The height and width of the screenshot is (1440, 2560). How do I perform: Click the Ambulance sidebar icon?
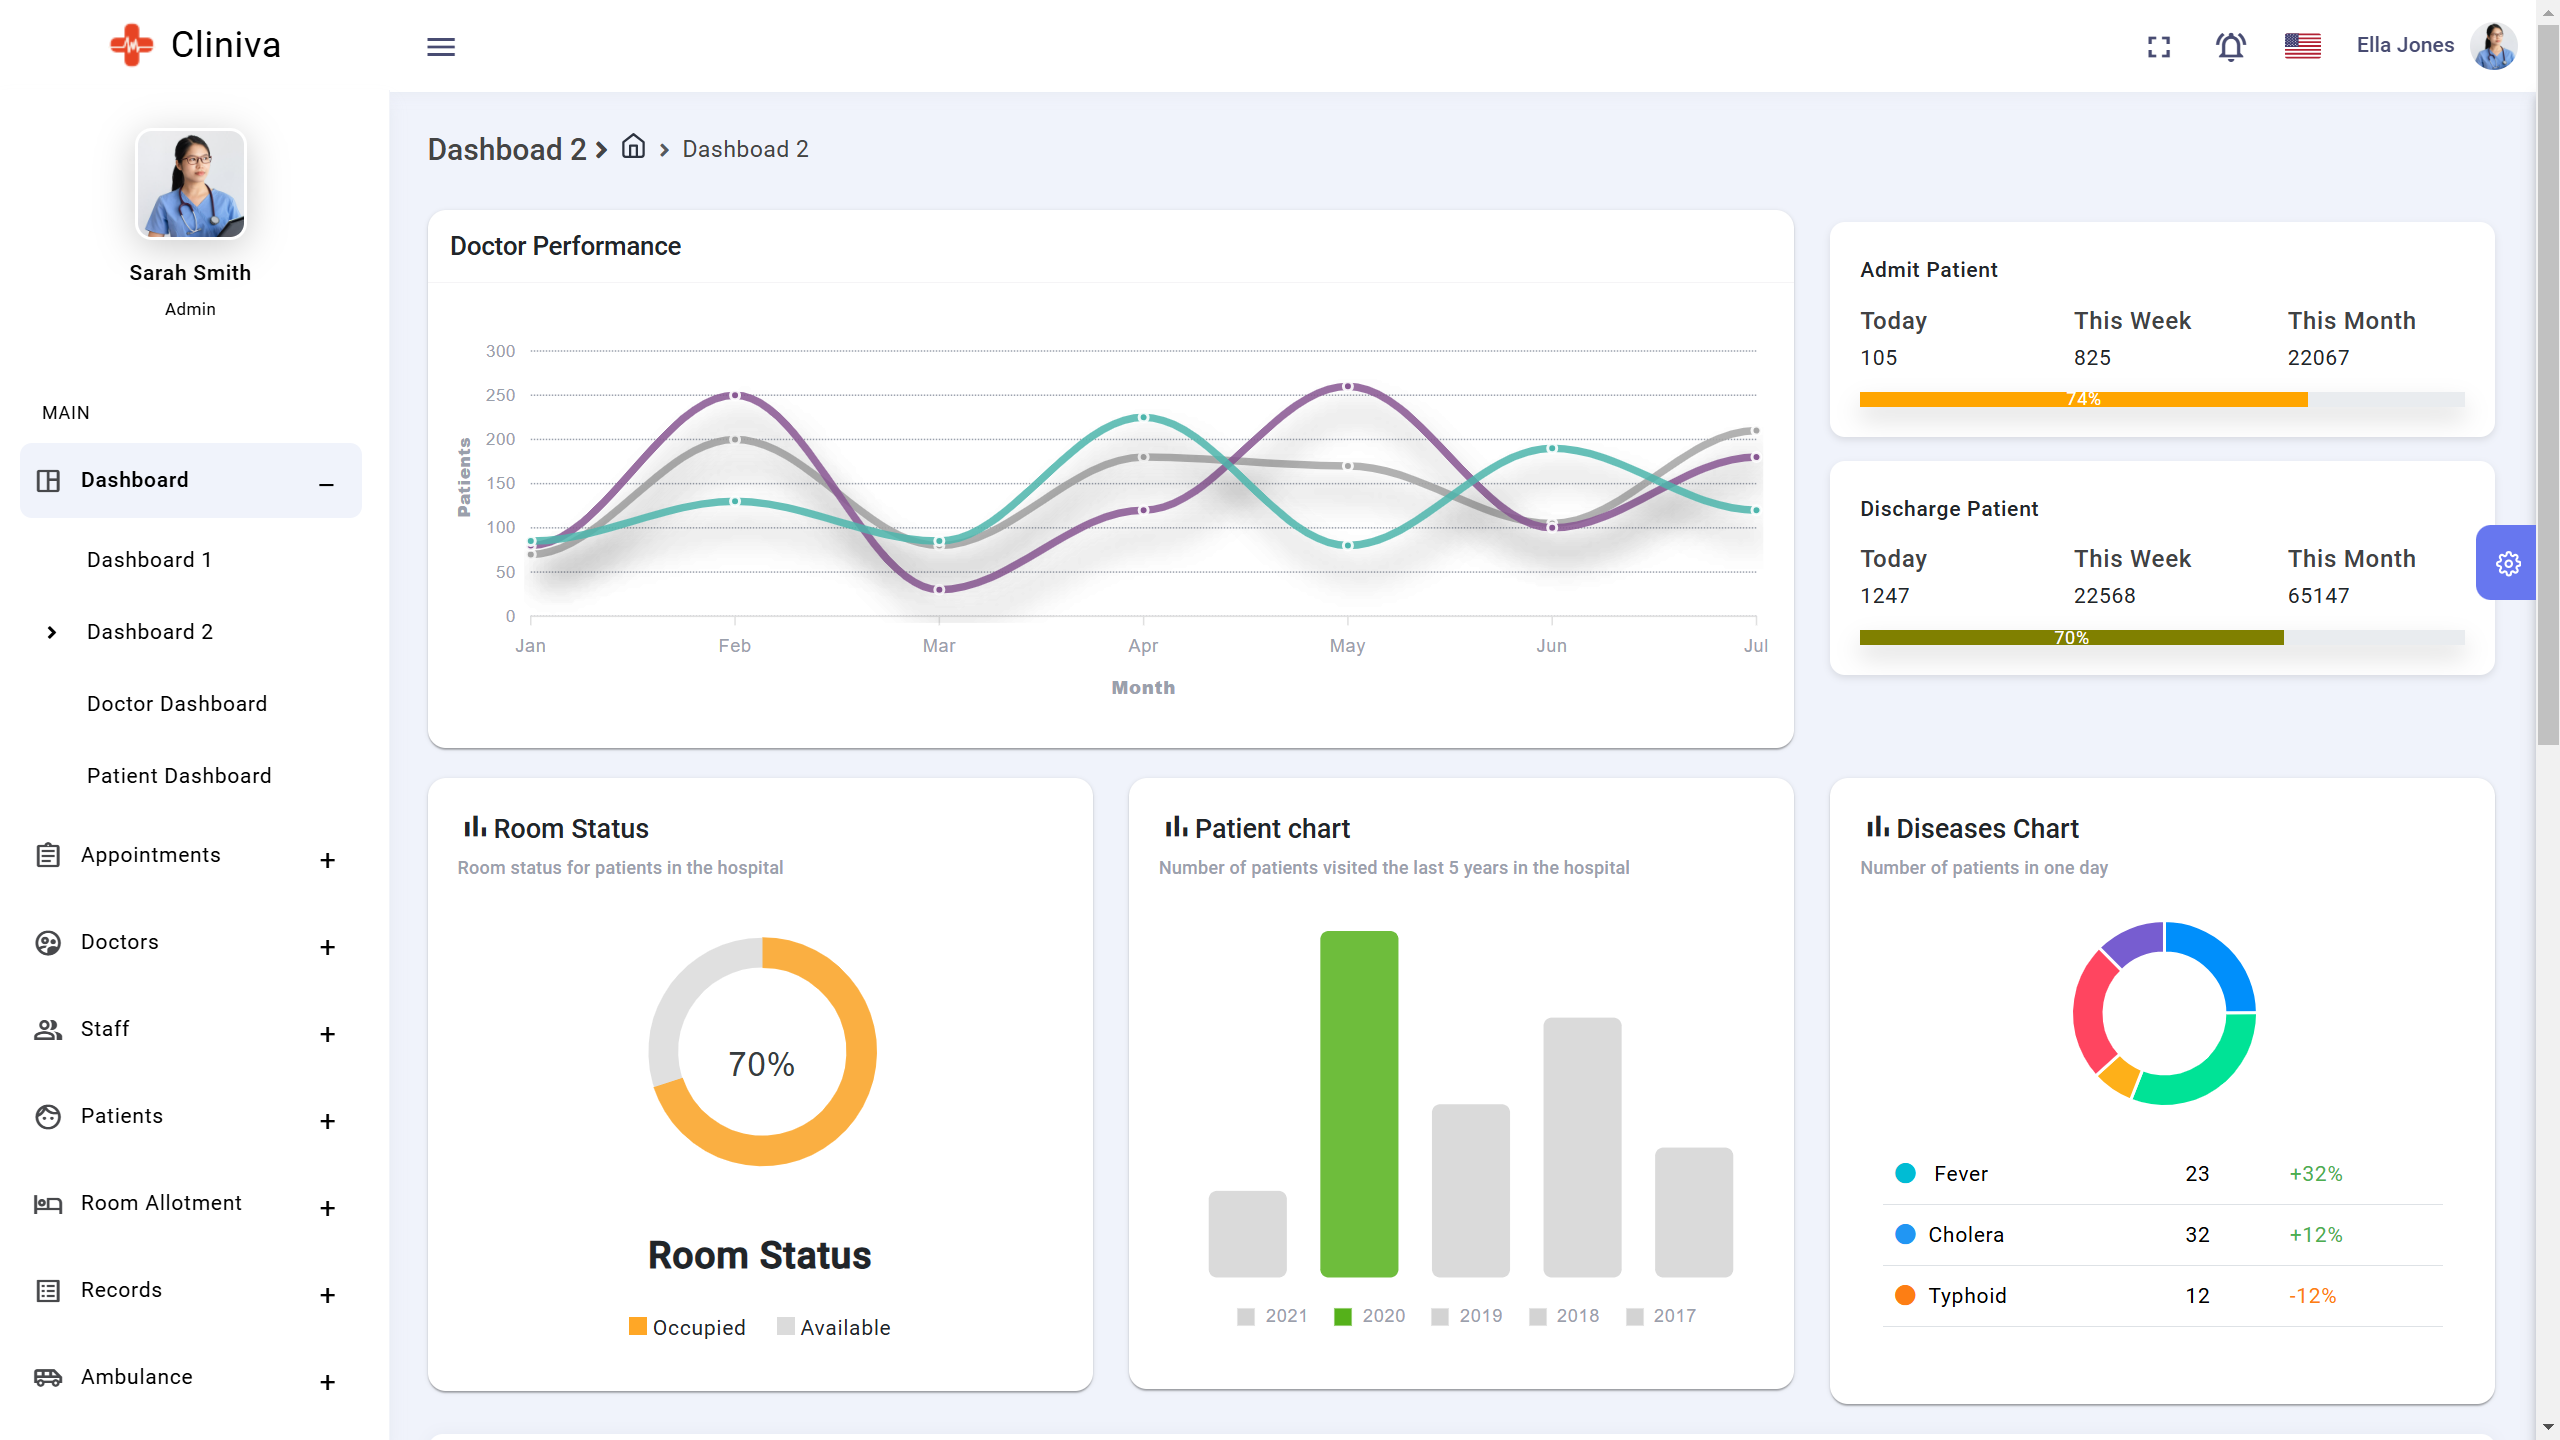tap(48, 1377)
